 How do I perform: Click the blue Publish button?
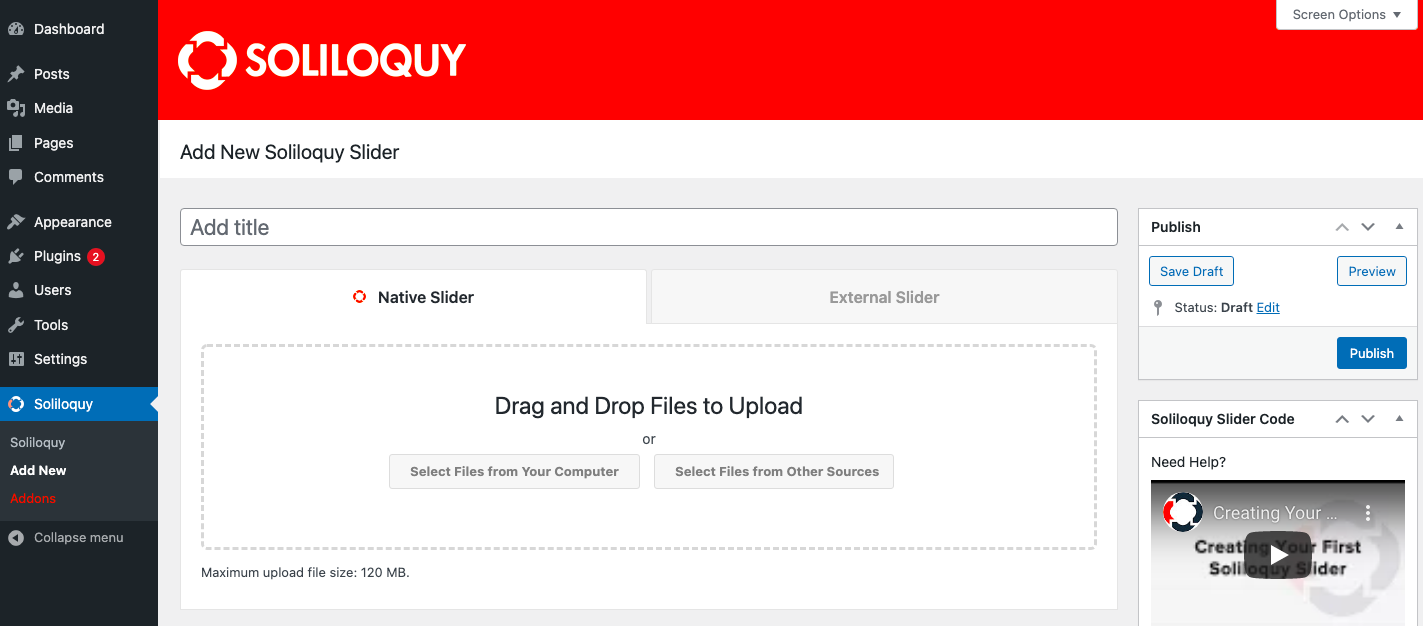[x=1372, y=353]
